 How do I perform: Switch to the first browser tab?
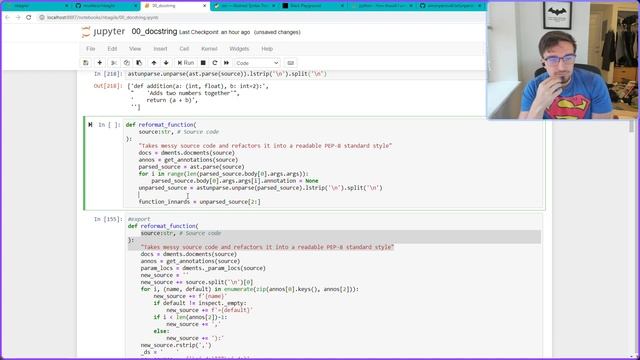tap(37, 6)
